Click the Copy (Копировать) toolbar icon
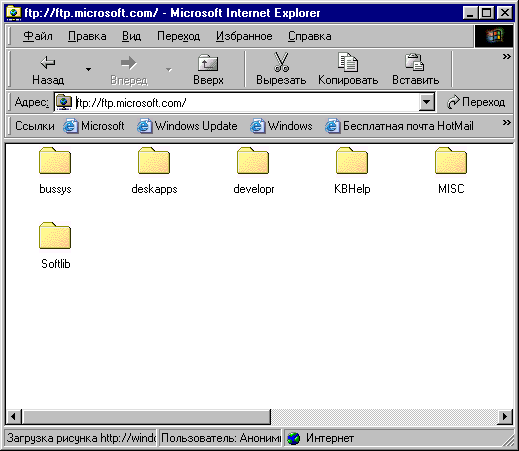Image resolution: width=519 pixels, height=451 pixels. [348, 62]
